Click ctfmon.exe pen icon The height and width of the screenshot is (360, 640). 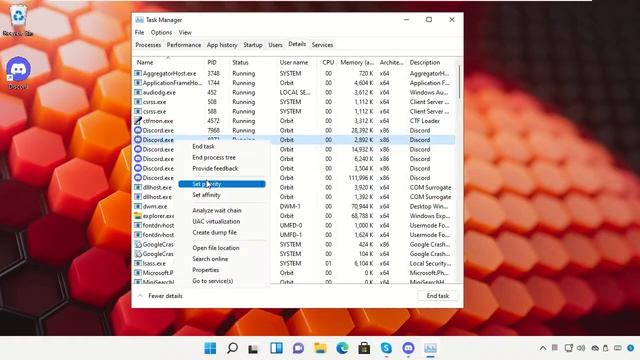coord(138,121)
